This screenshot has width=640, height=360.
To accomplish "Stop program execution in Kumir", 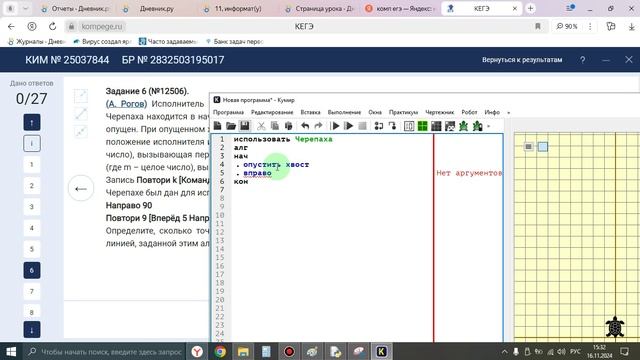I will [x=362, y=126].
